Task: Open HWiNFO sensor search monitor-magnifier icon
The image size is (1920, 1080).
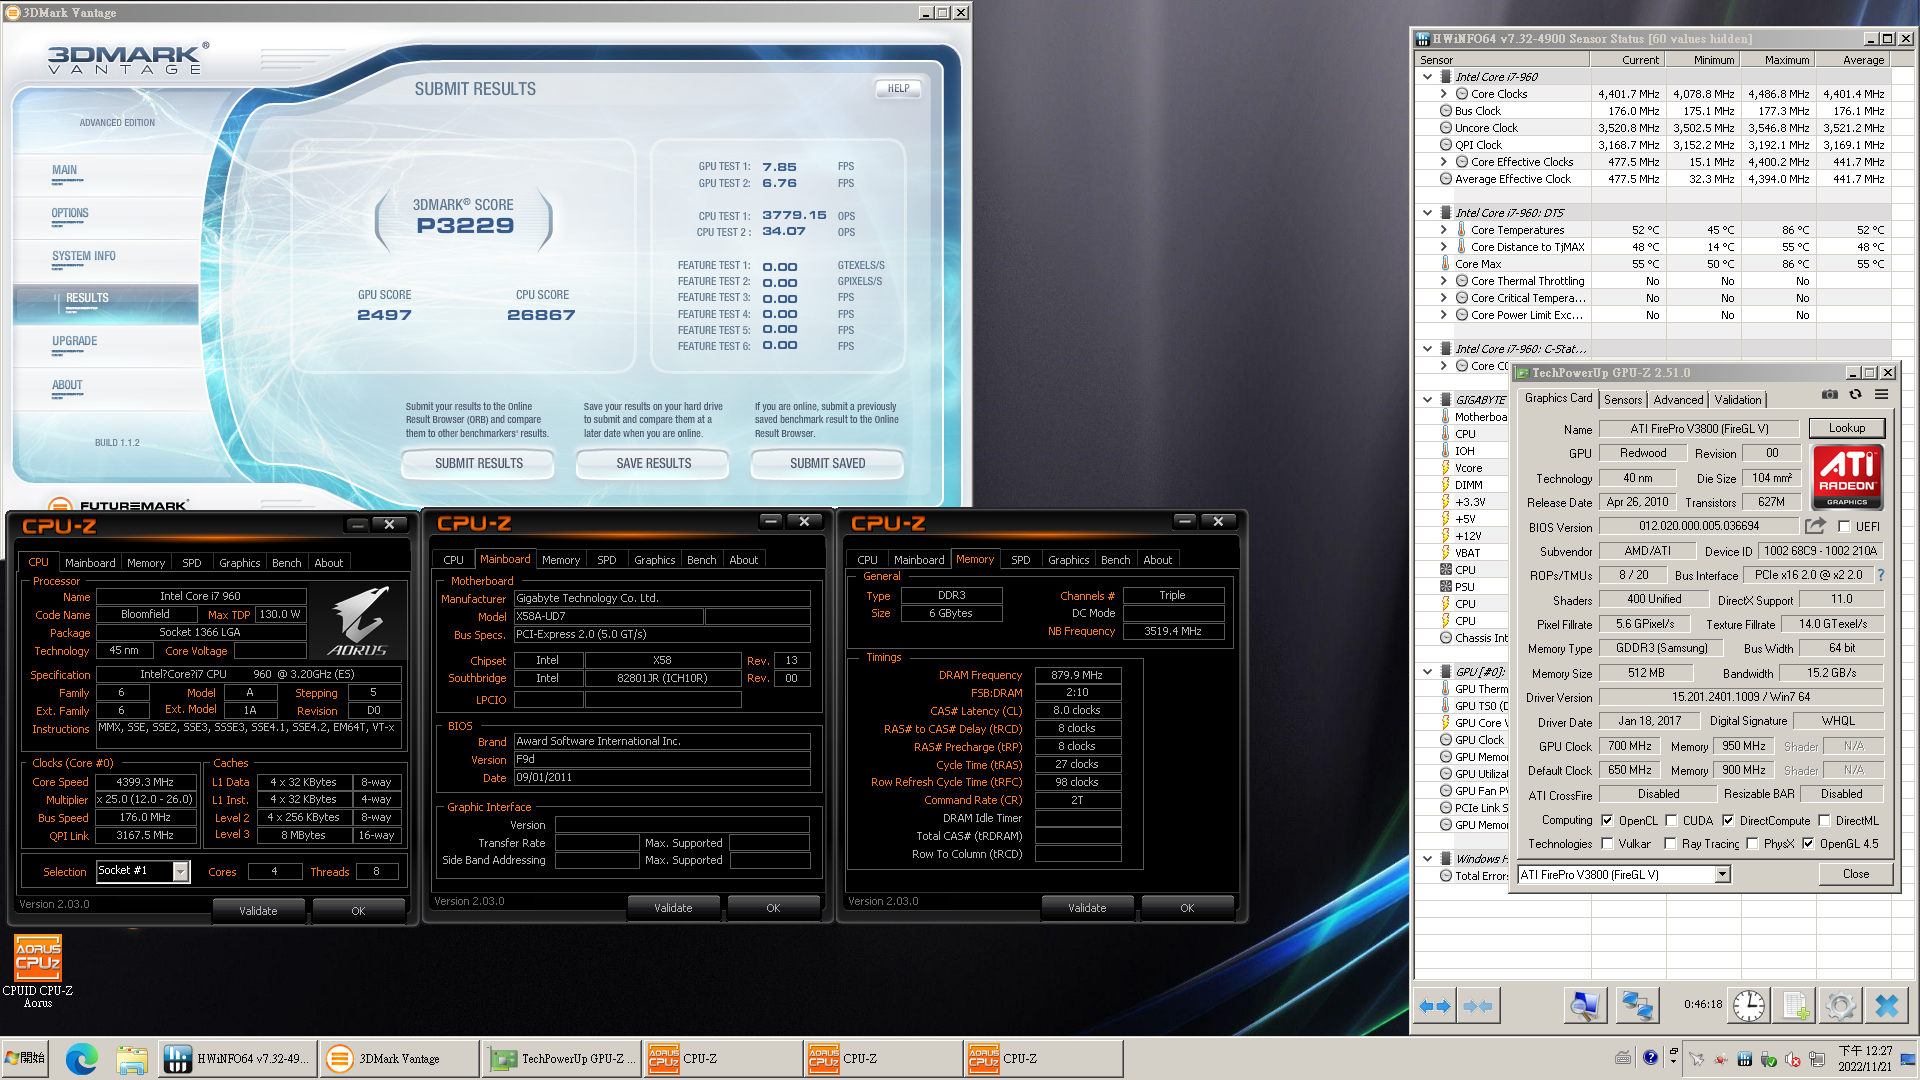Action: (1584, 1006)
